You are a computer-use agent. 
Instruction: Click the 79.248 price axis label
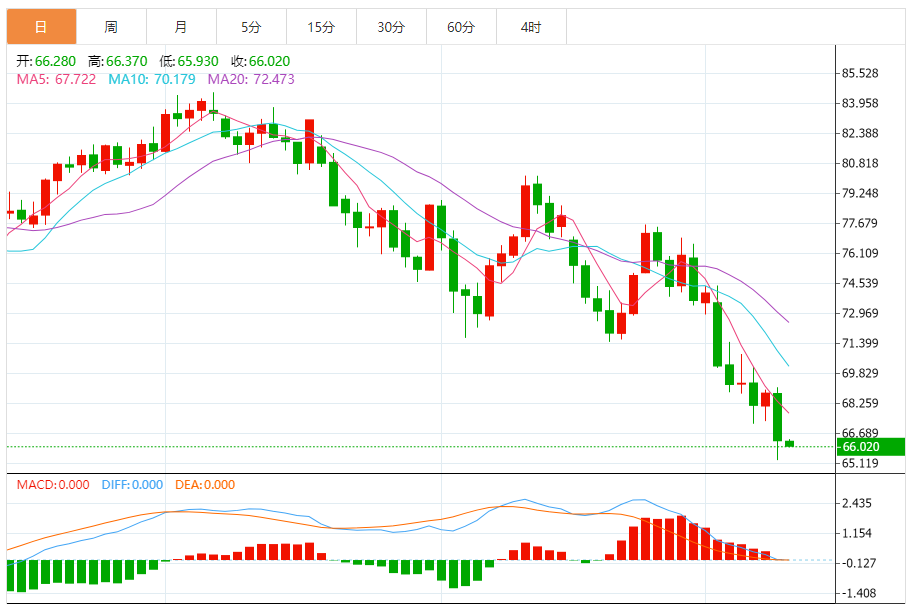coord(860,193)
